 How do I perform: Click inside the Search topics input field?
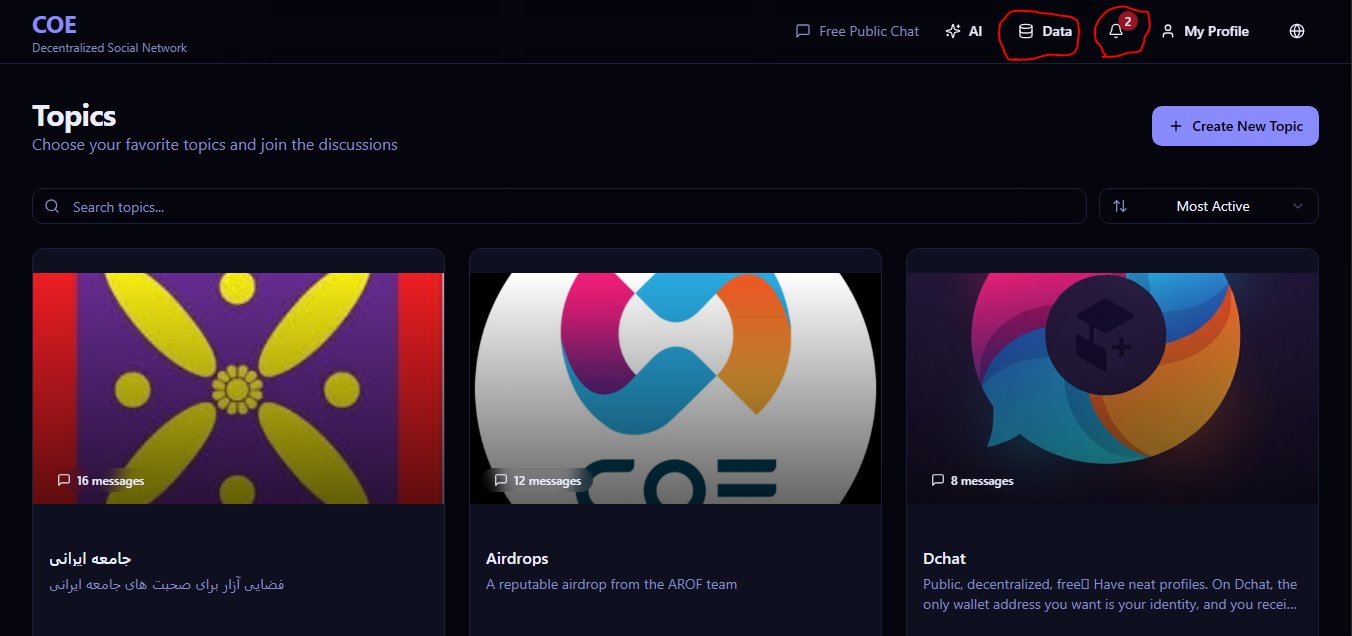point(400,206)
